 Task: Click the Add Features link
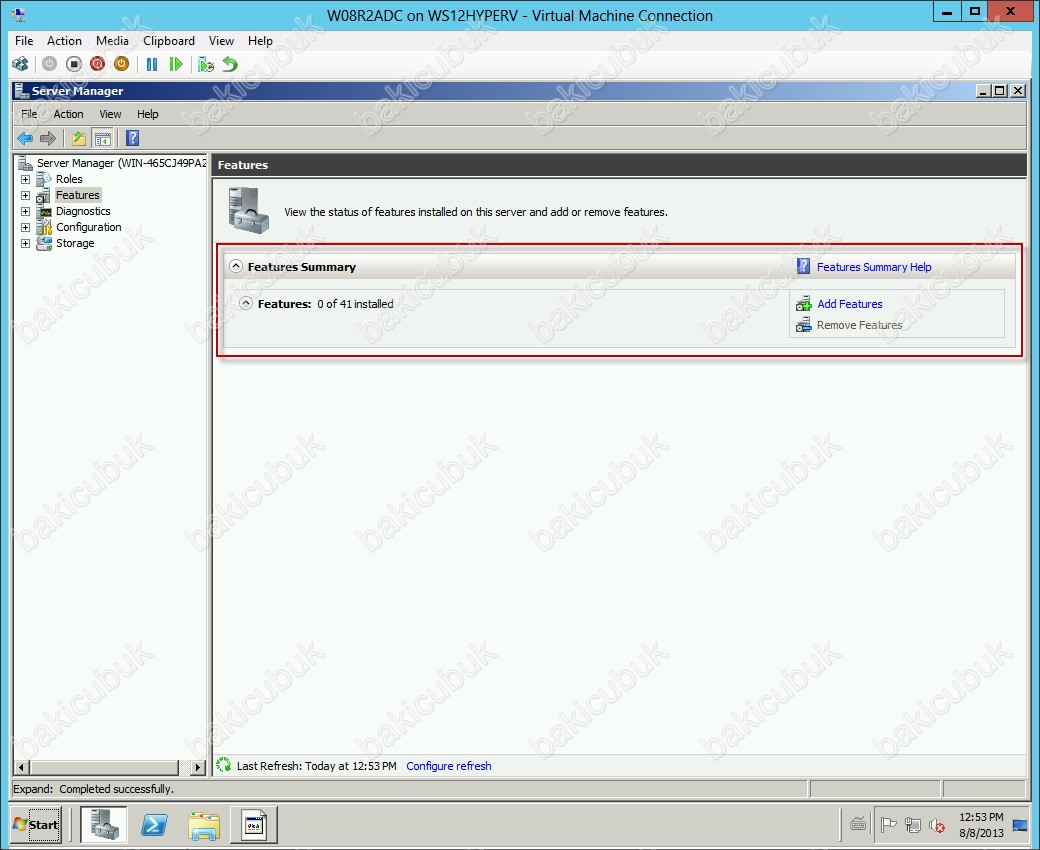[x=849, y=304]
